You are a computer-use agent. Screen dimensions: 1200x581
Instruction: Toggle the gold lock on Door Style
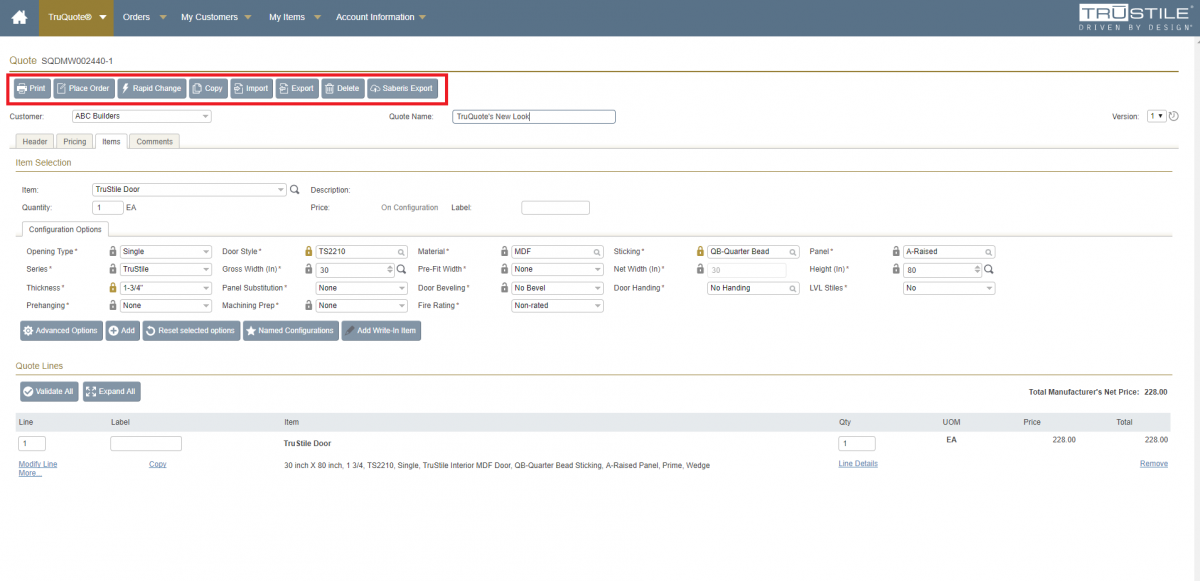[308, 251]
